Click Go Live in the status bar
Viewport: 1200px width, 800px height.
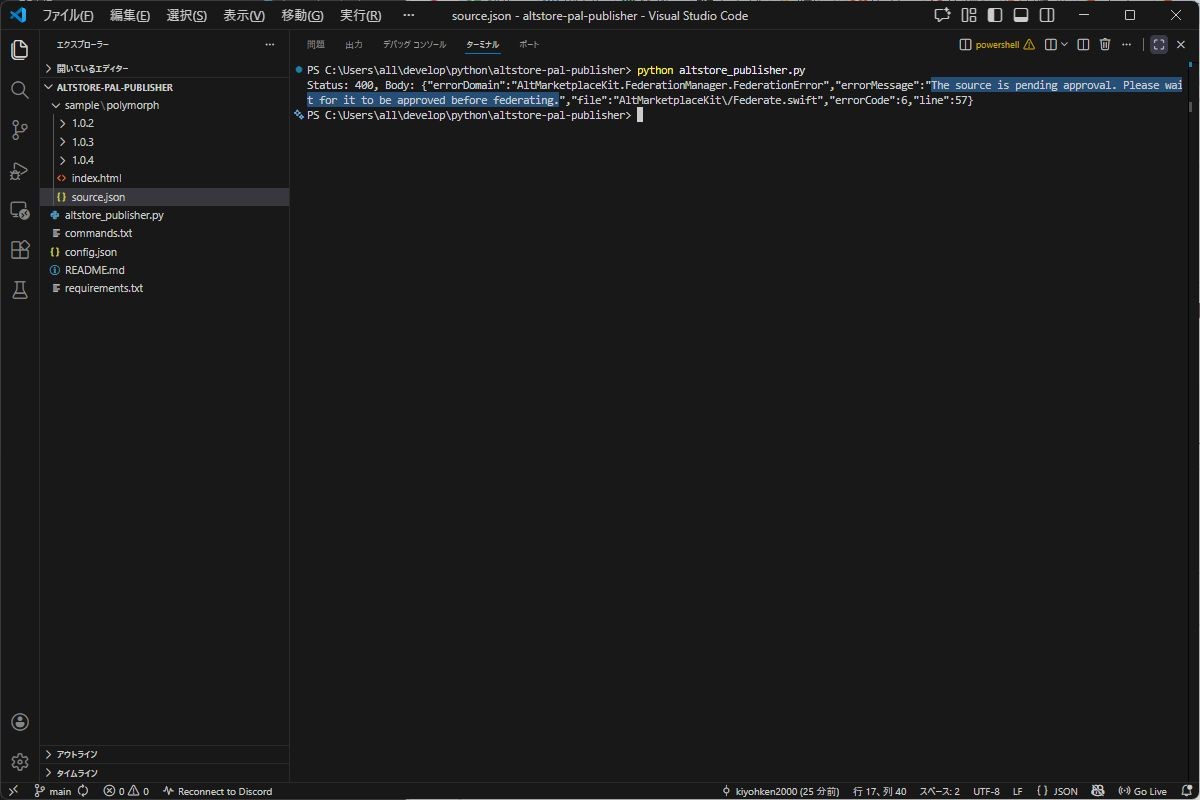coord(1142,791)
